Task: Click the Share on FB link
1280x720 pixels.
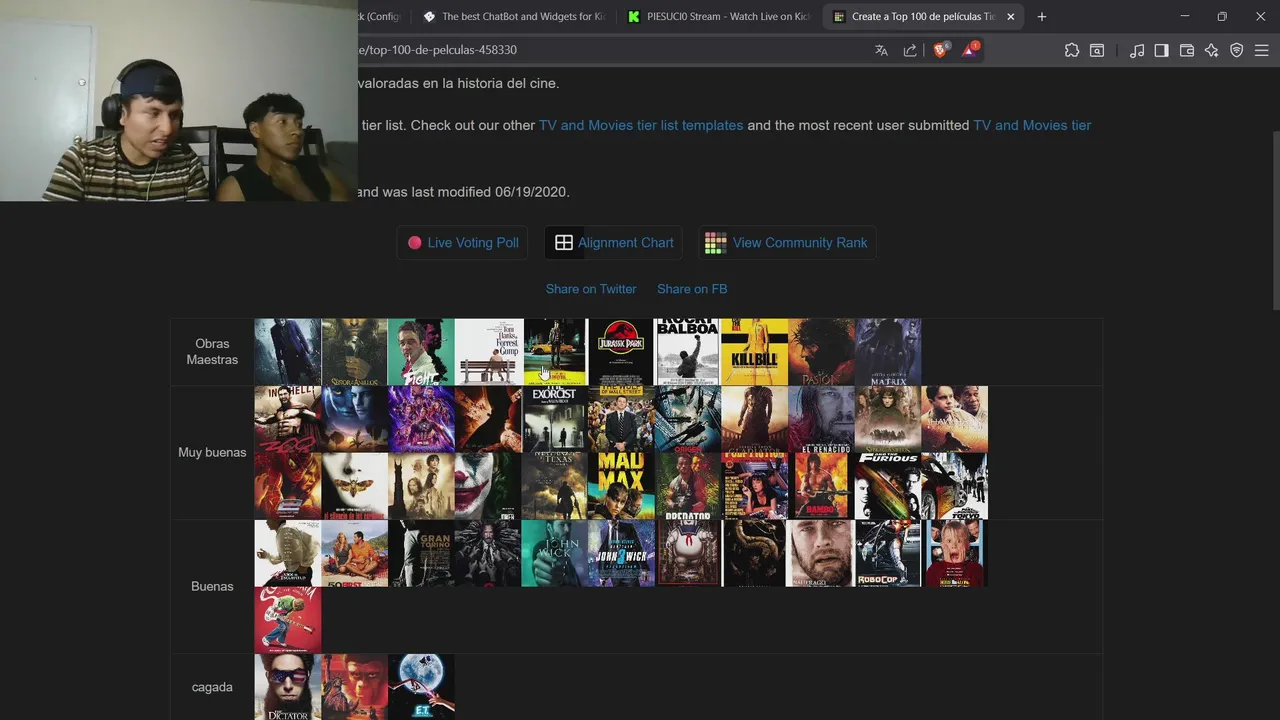Action: pos(692,289)
